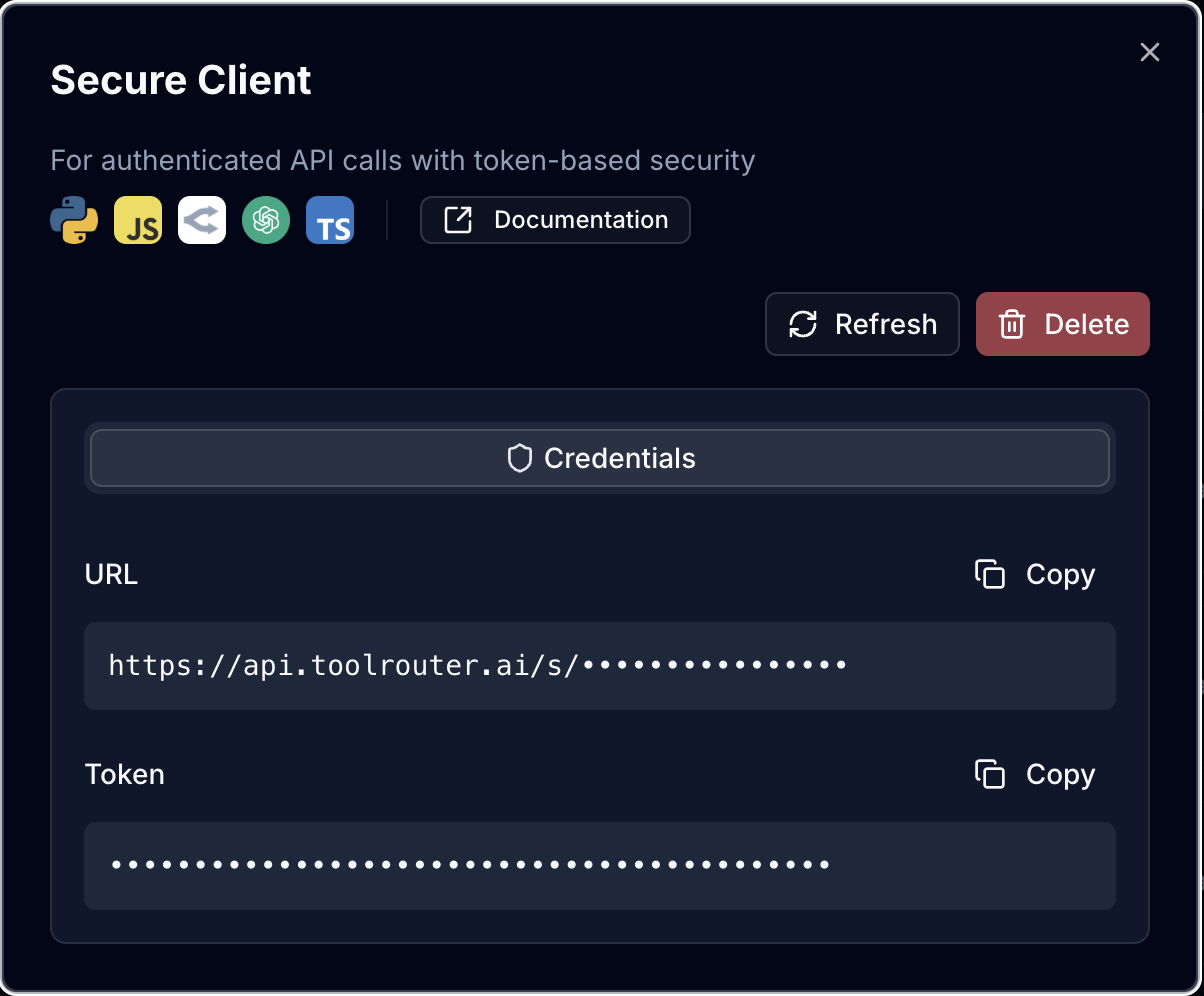Copy the hidden security token
1204x996 pixels.
[x=1034, y=774]
